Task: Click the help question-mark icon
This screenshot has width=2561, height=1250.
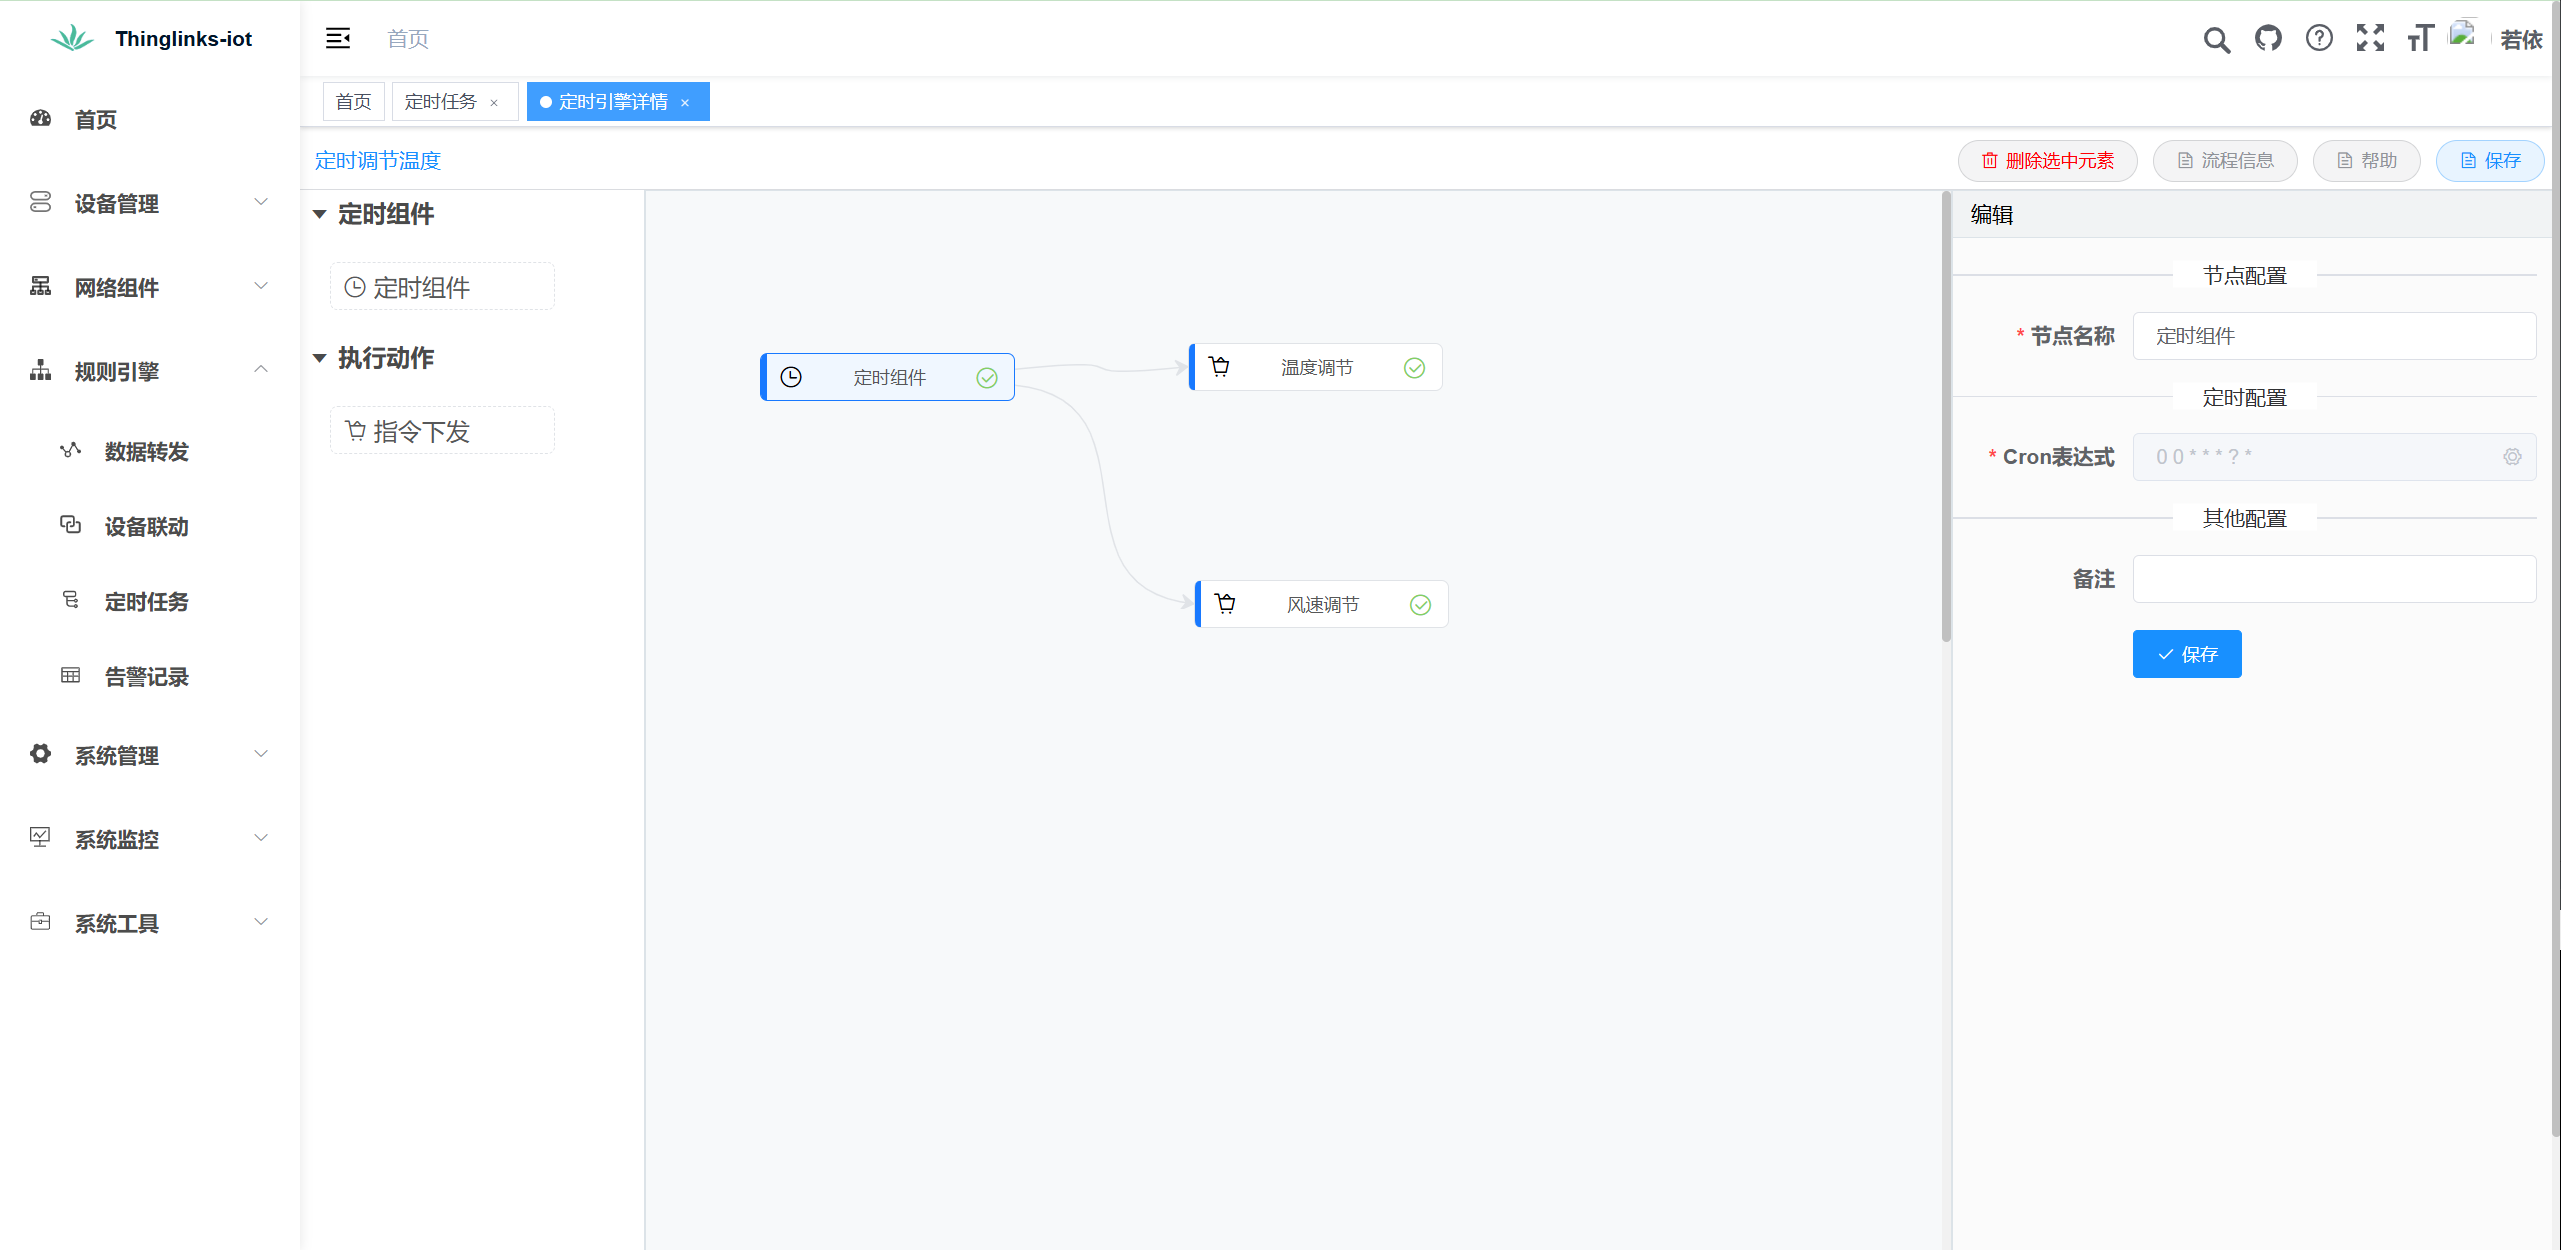Action: (x=2318, y=39)
